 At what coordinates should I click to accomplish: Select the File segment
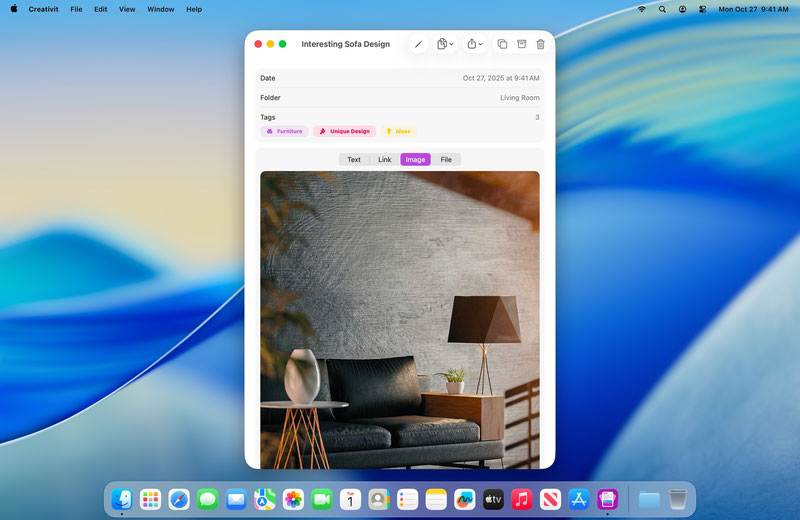(446, 159)
